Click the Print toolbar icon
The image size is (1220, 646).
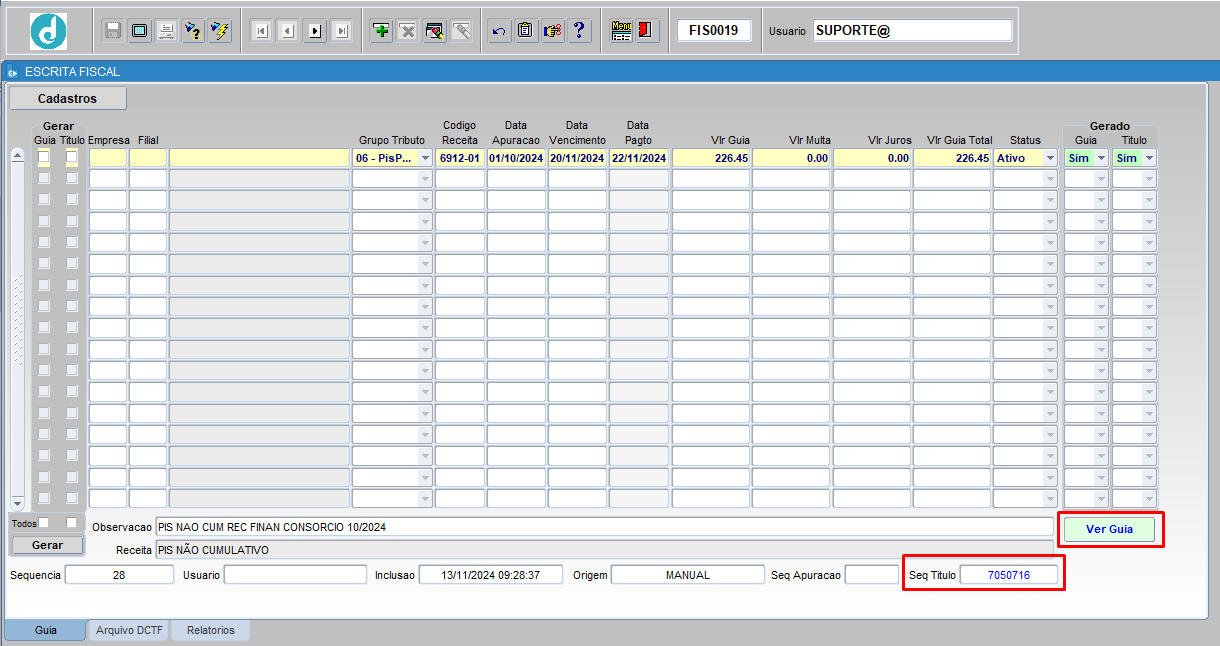point(166,31)
